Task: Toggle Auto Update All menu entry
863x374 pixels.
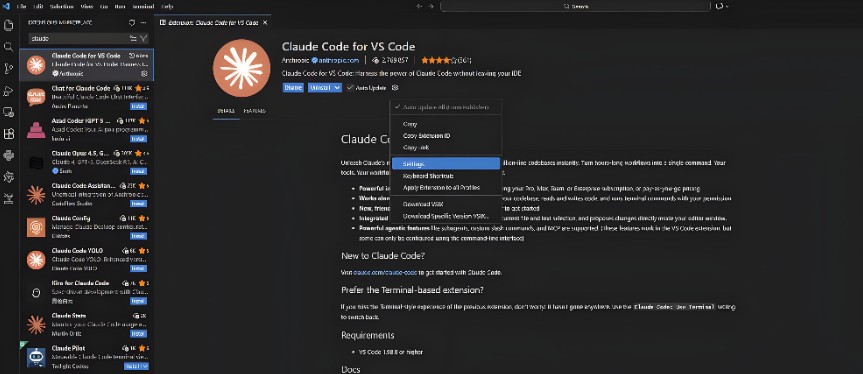Action: tap(446, 107)
